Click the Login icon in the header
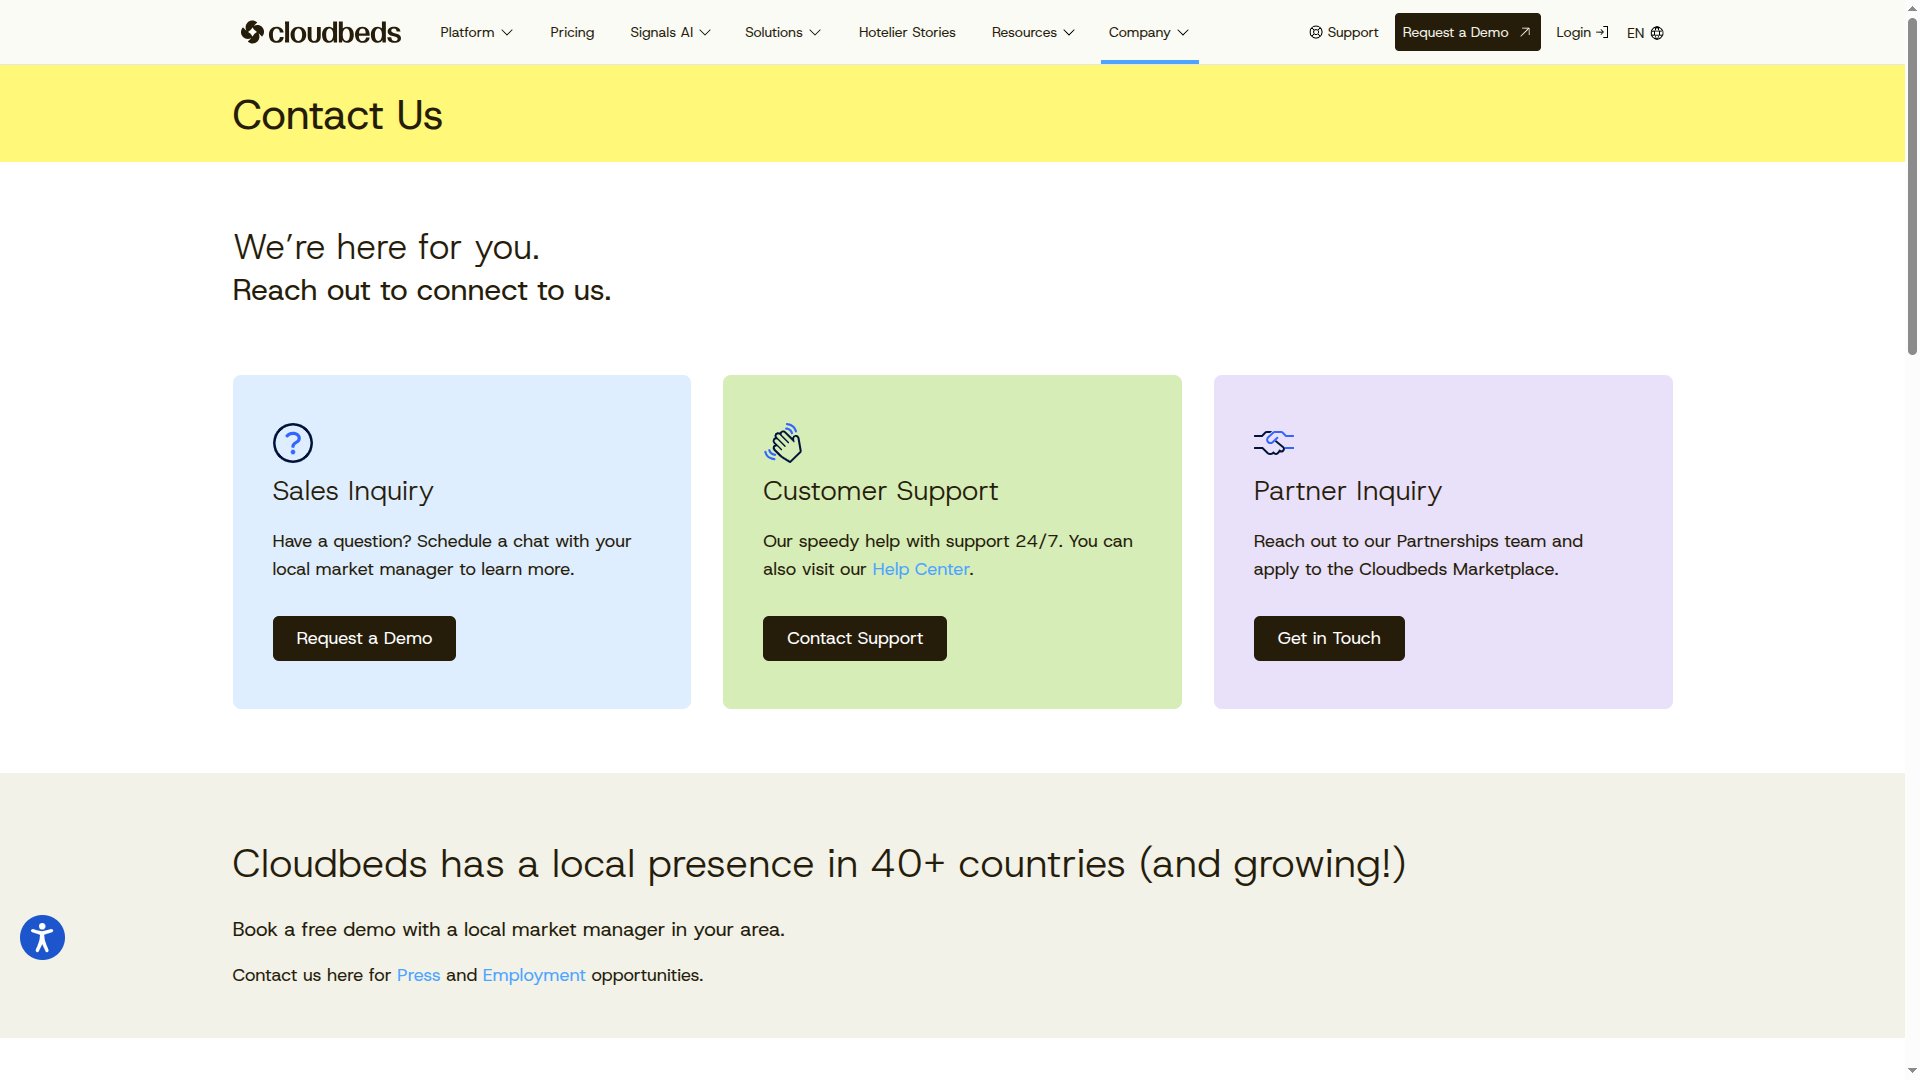Image resolution: width=1920 pixels, height=1080 pixels. 1603,32
